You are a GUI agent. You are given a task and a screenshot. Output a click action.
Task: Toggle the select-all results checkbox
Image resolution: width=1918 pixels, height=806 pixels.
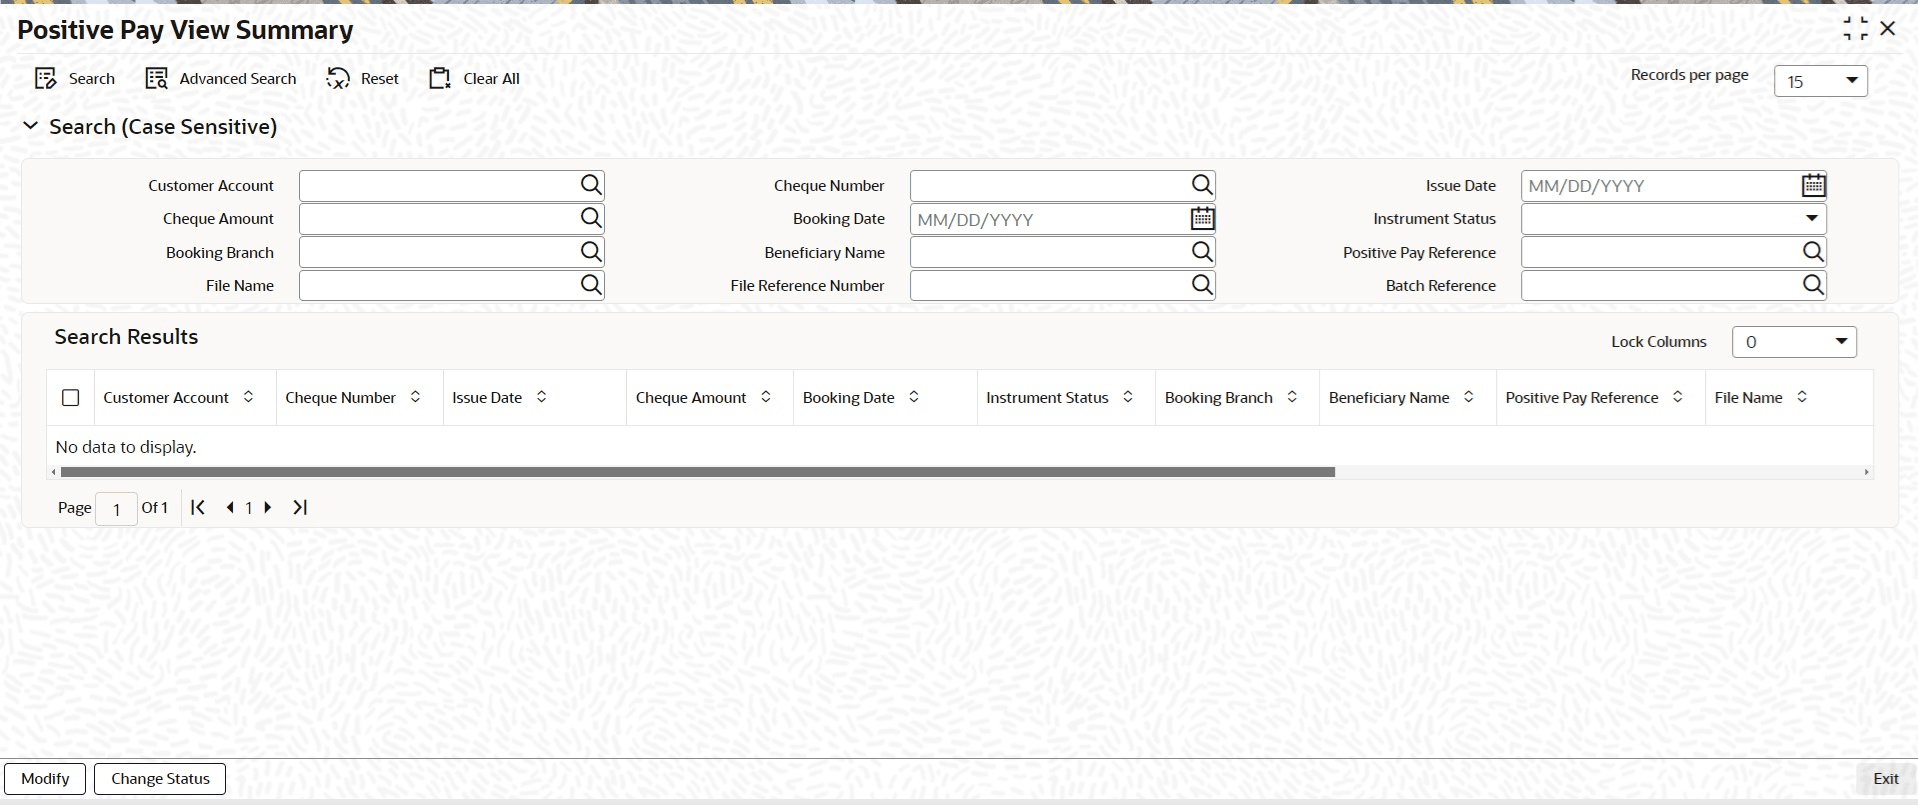pos(70,398)
